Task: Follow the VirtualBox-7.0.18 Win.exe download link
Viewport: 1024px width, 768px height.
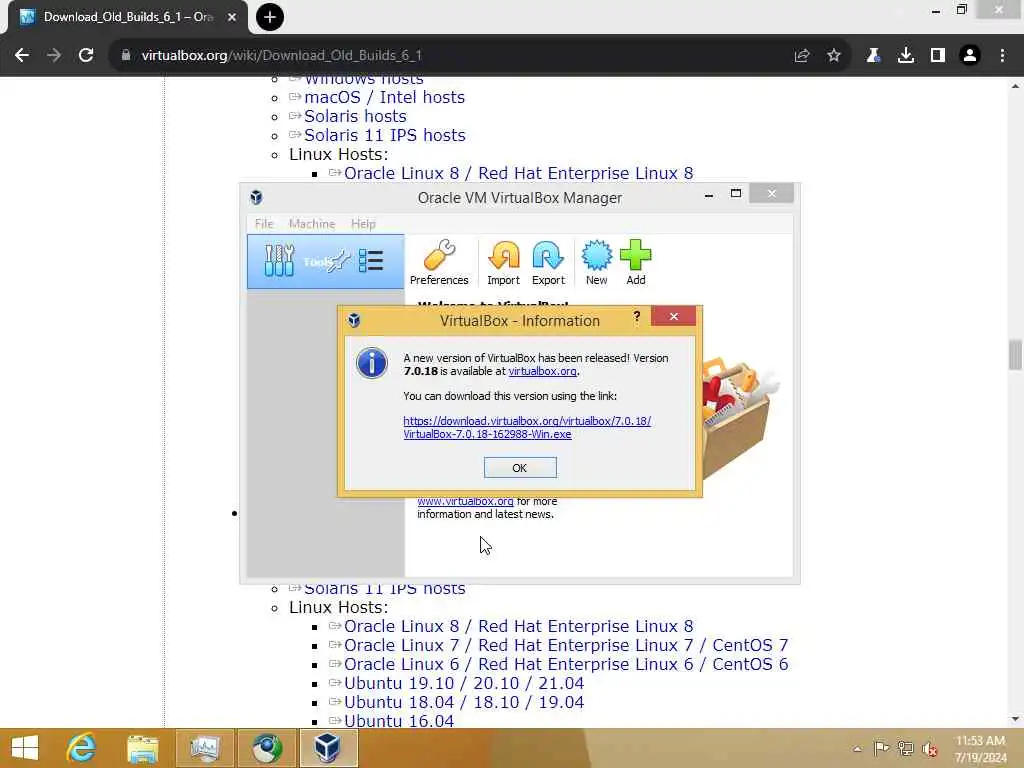Action: click(x=527, y=428)
